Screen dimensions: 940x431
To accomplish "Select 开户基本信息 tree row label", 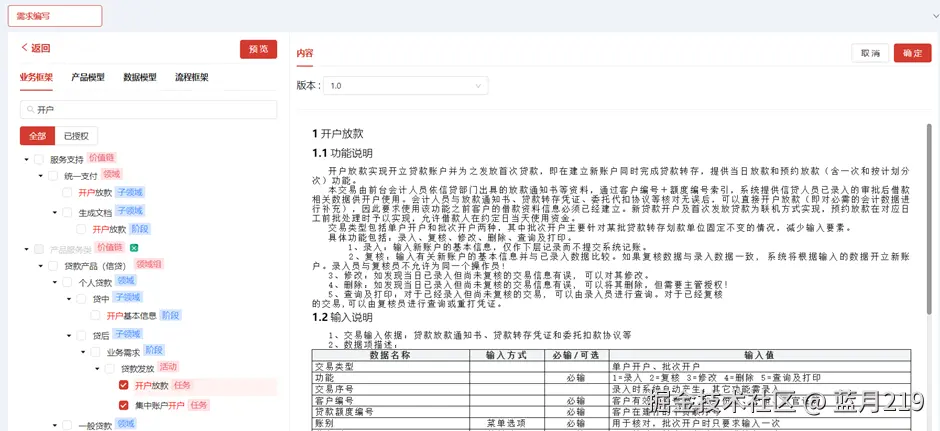I will coord(131,315).
